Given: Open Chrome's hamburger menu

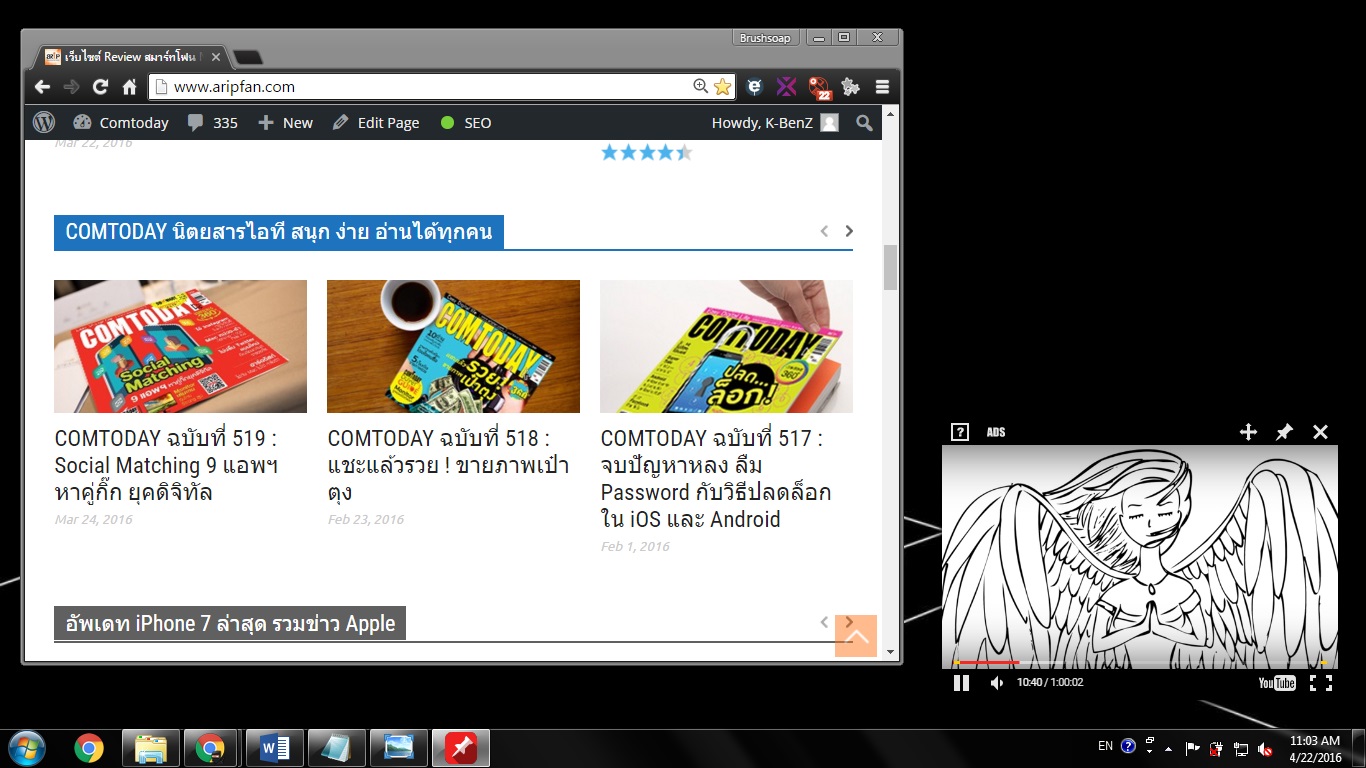Looking at the screenshot, I should click(x=882, y=87).
